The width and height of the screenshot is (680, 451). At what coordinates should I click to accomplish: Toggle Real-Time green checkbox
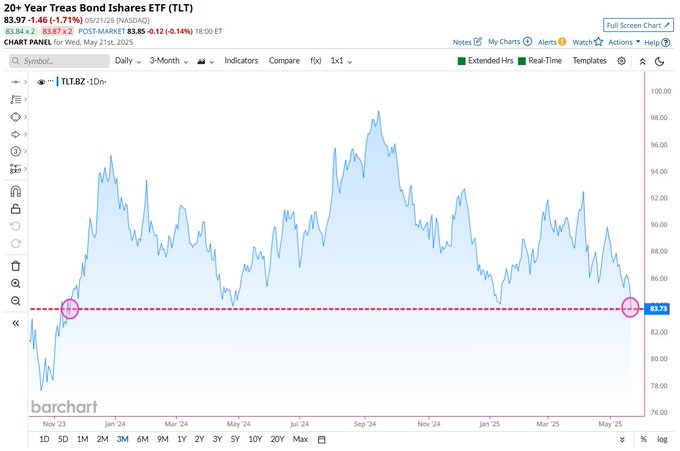tap(522, 61)
